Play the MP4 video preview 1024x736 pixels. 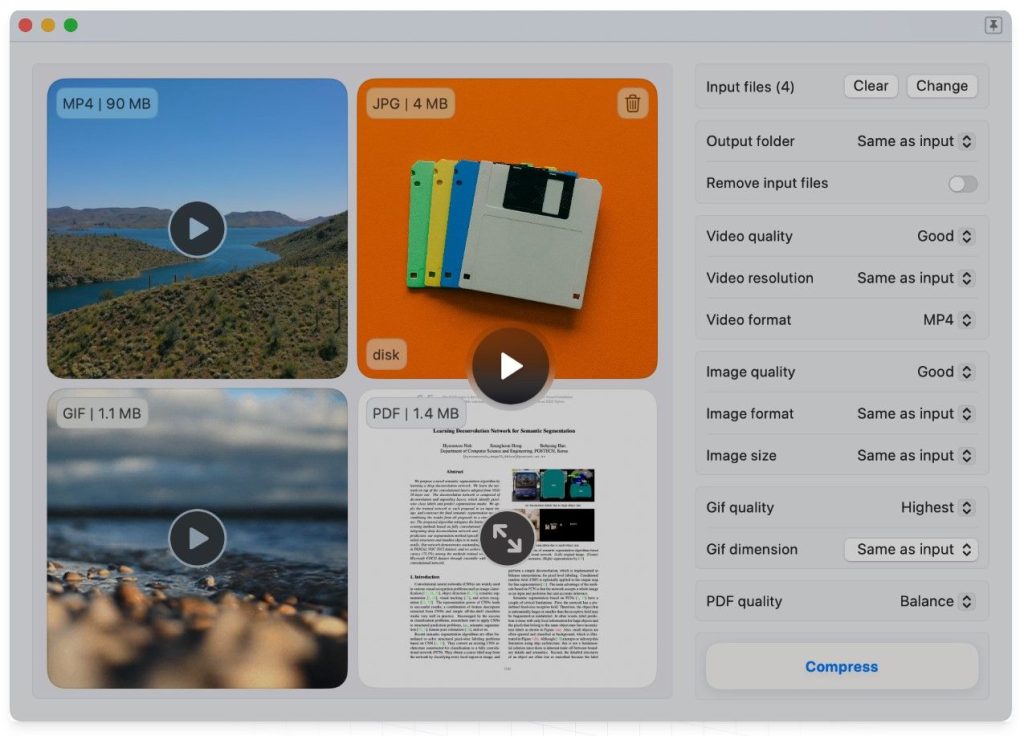197,229
